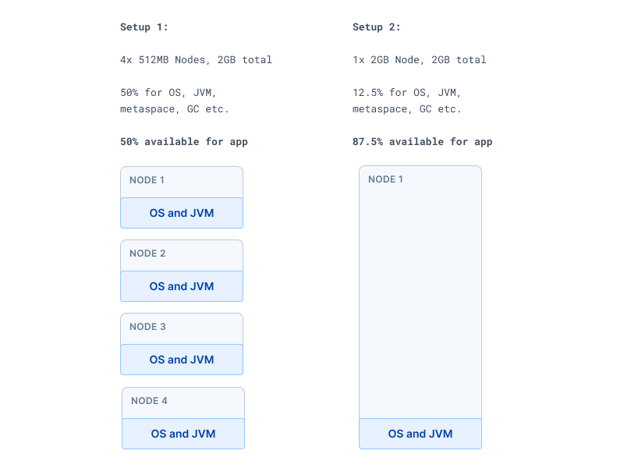Click OS and JVM block in Setup 2
Viewport: 624px width, 468px height.
click(x=420, y=433)
